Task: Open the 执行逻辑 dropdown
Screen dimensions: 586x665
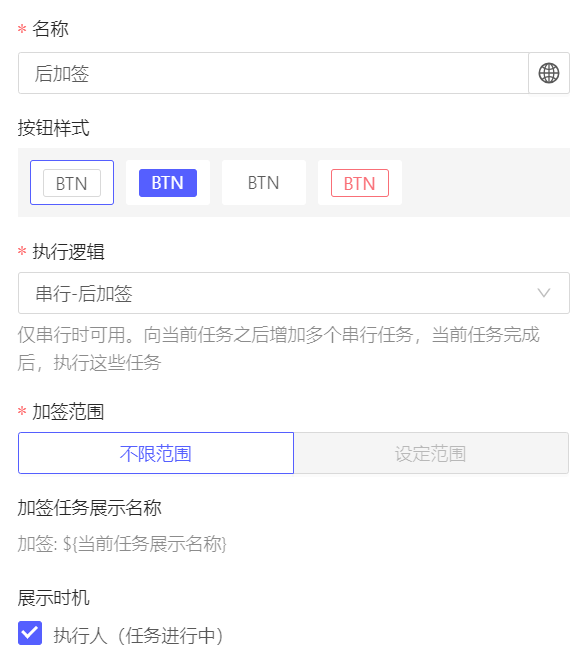Action: pos(293,293)
